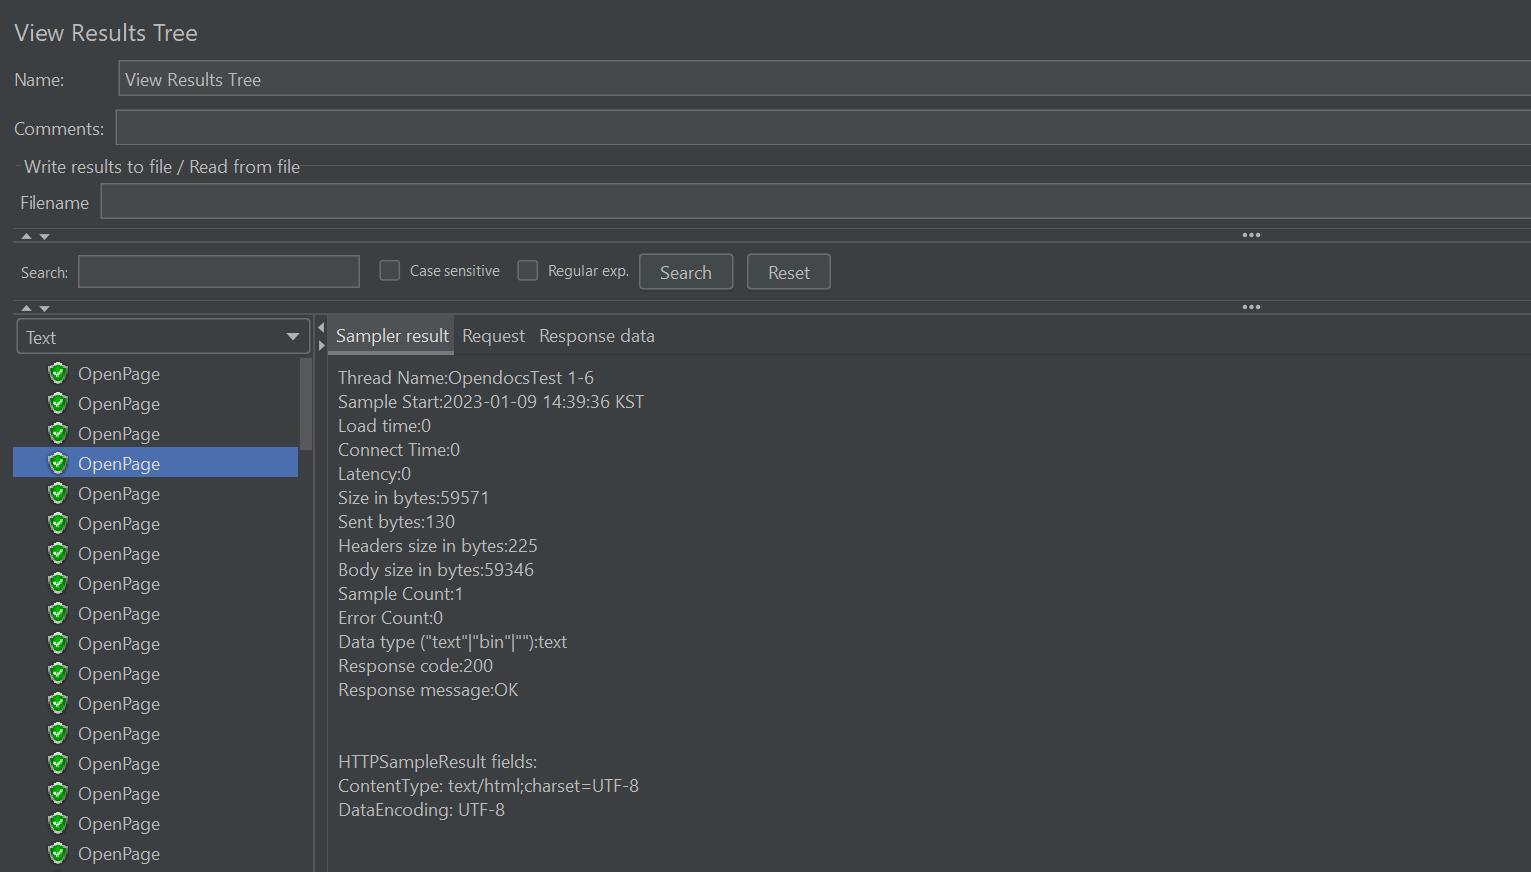Click the up arrow on the divider above the Search row
Image resolution: width=1531 pixels, height=872 pixels.
pos(27,236)
